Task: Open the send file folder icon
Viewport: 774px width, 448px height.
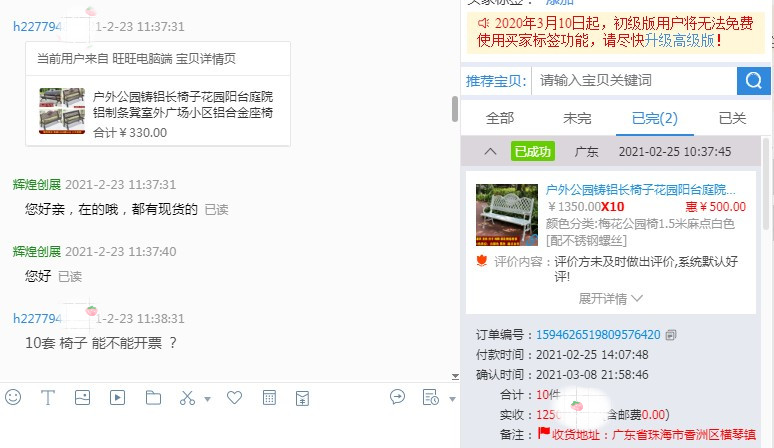Action: point(153,397)
